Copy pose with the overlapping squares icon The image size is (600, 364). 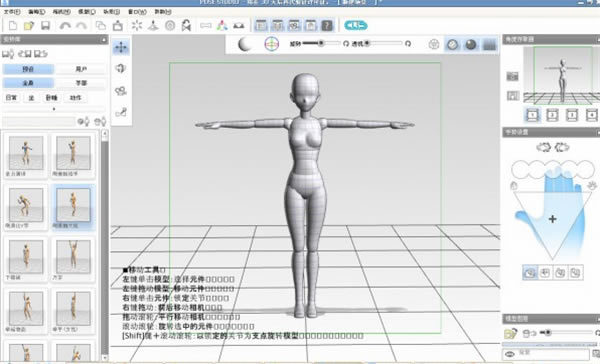[101, 26]
